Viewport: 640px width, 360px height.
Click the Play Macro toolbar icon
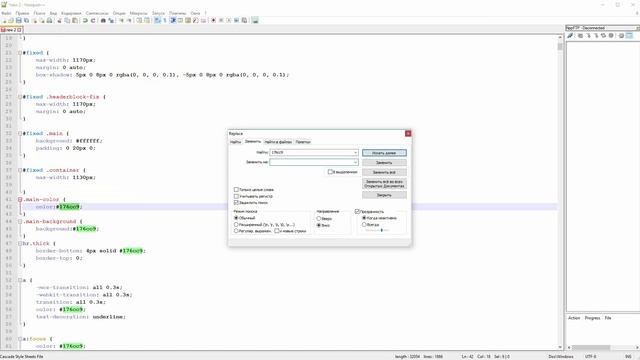pyautogui.click(x=229, y=20)
